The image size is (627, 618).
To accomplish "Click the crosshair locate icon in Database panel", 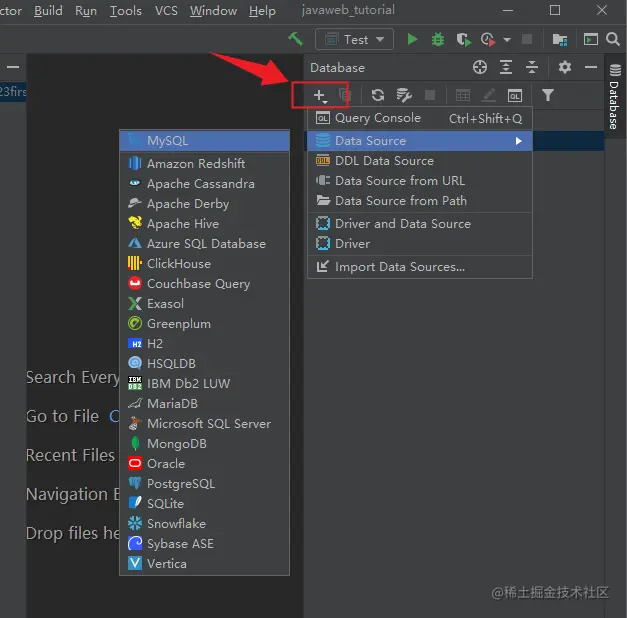I will pyautogui.click(x=479, y=67).
